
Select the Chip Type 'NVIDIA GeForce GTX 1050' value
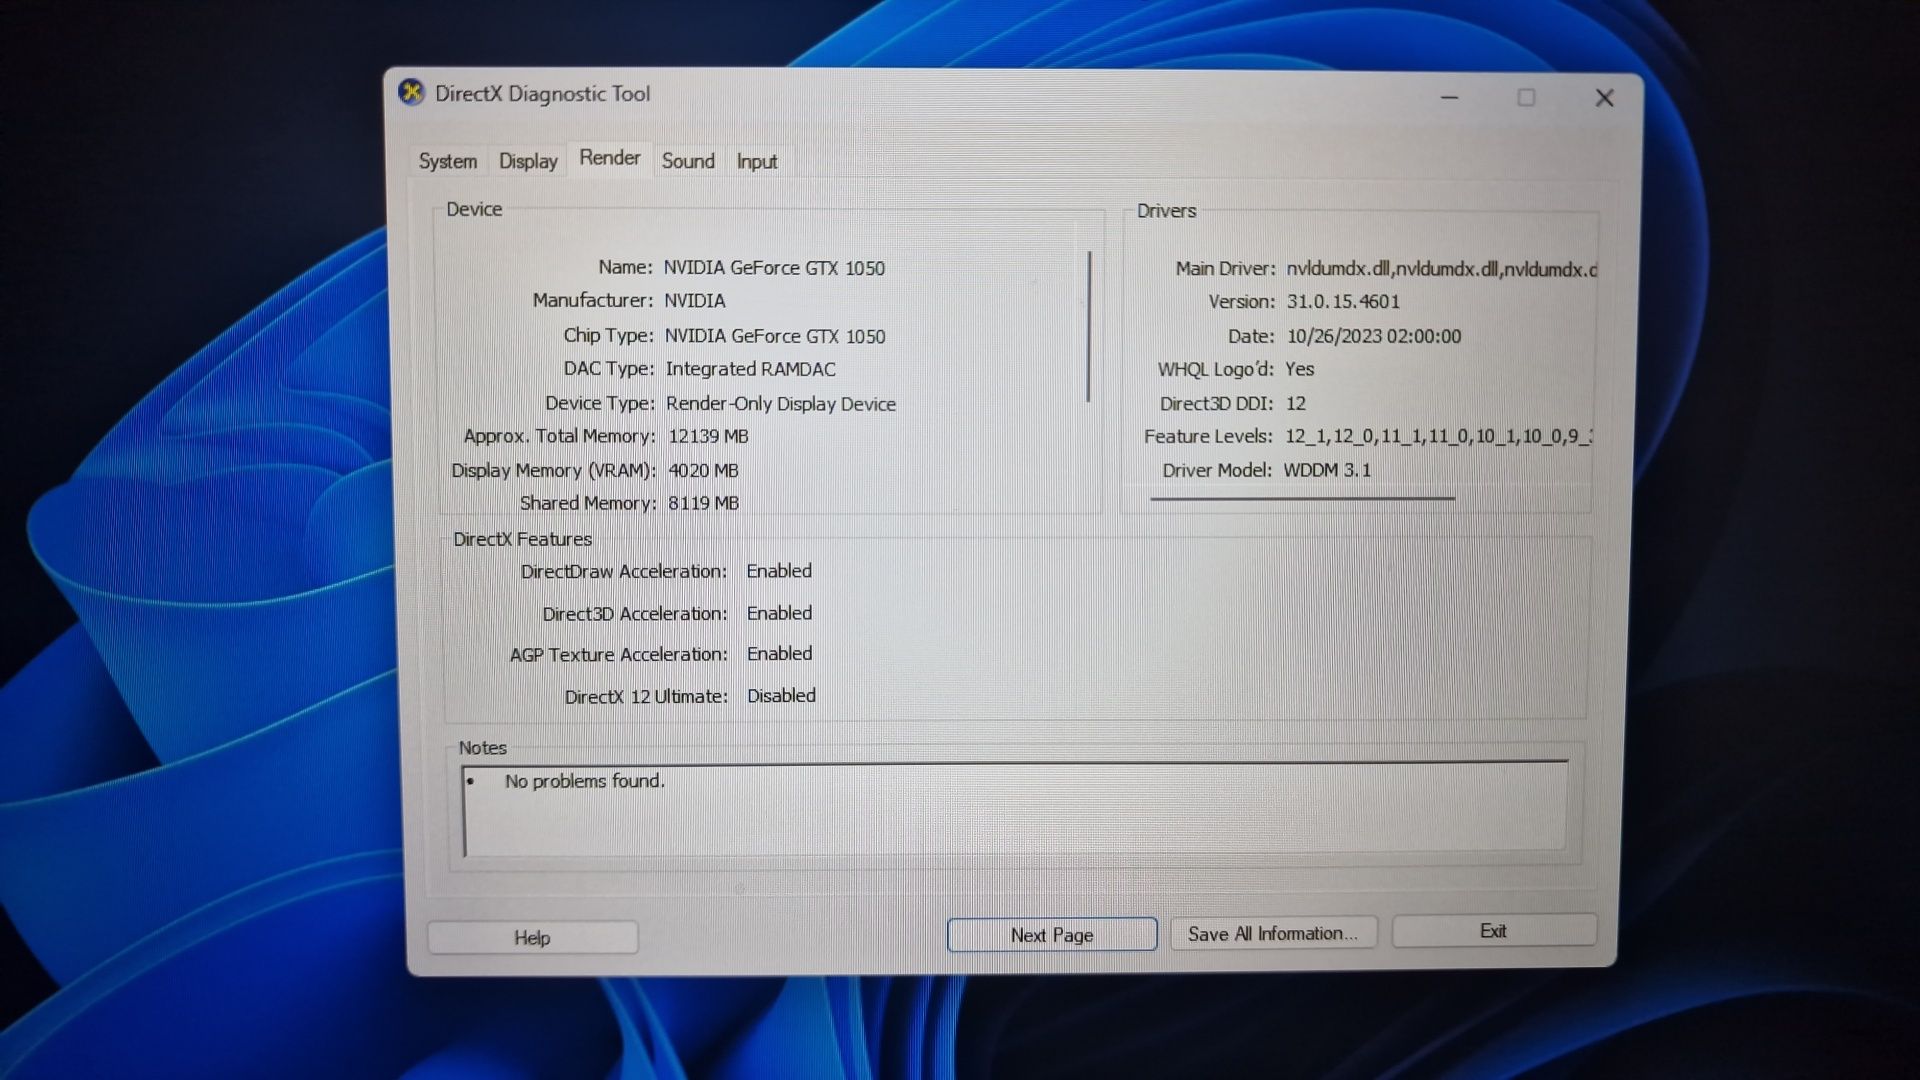click(775, 336)
